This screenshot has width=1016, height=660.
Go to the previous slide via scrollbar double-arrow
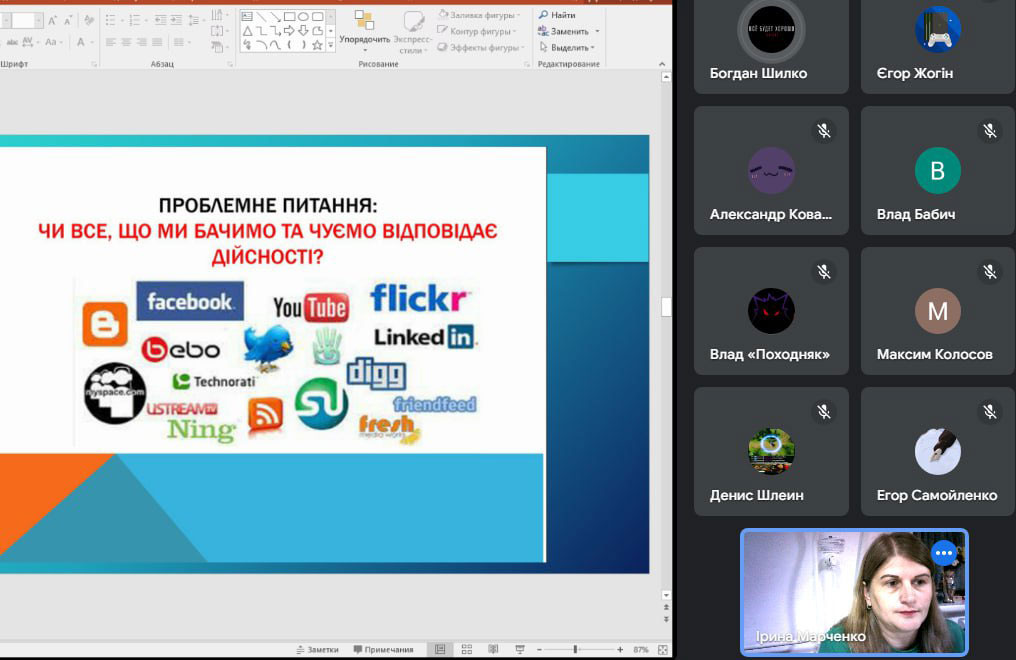point(666,608)
